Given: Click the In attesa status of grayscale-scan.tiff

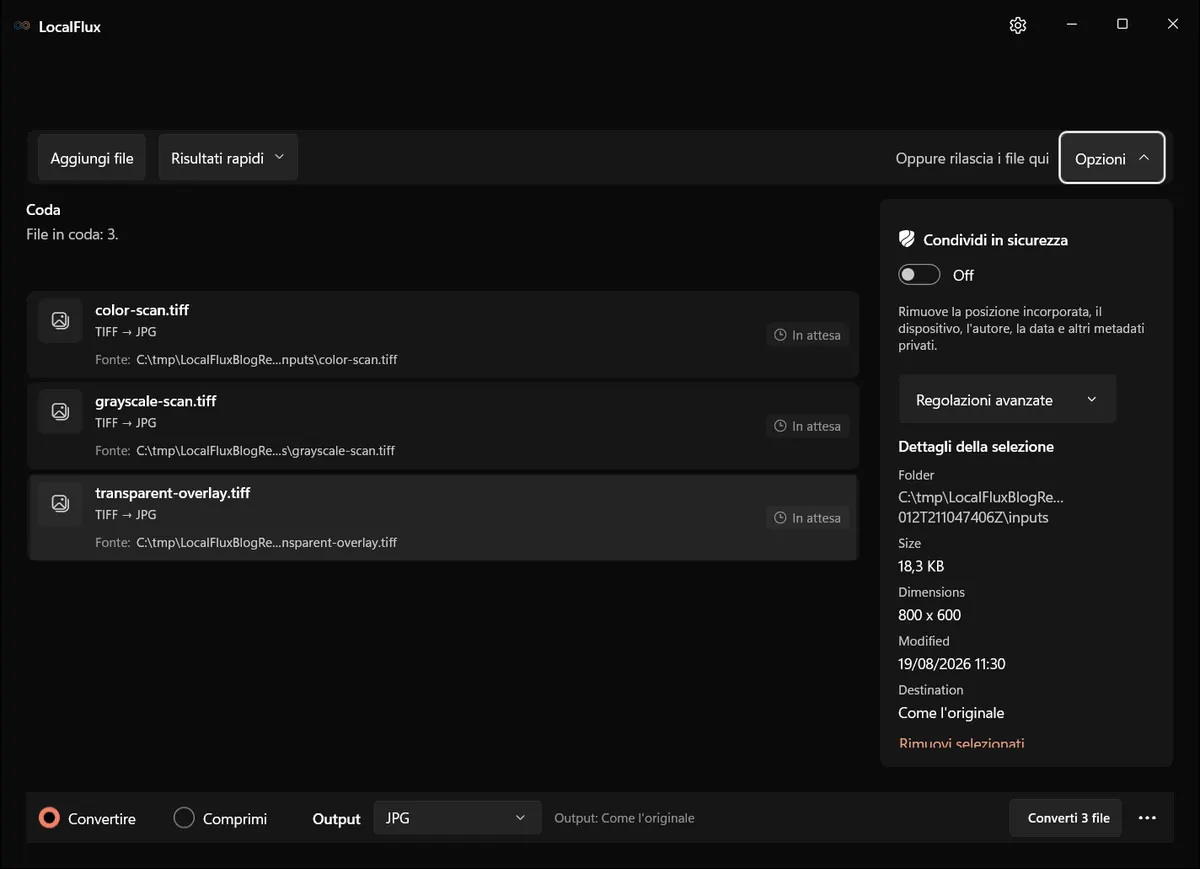Looking at the screenshot, I should (808, 426).
